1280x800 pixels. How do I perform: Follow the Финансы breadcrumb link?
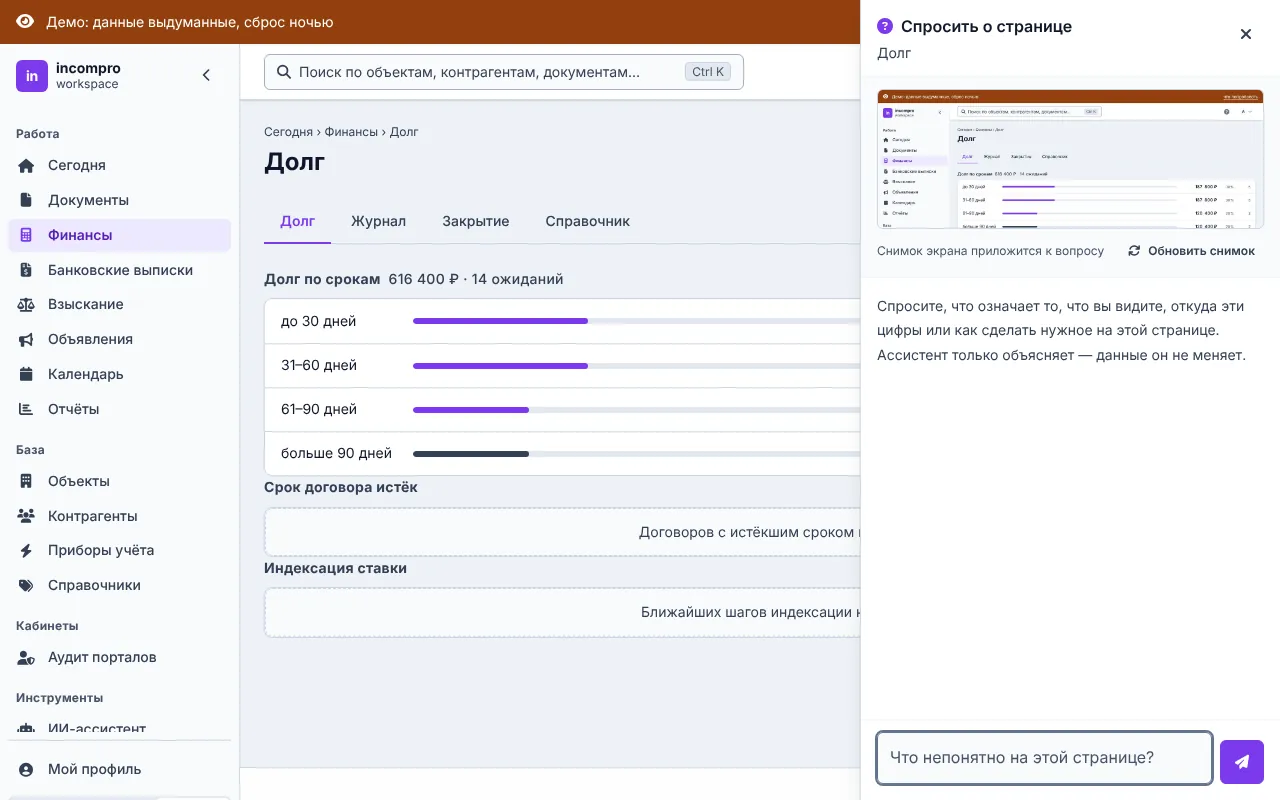[351, 132]
